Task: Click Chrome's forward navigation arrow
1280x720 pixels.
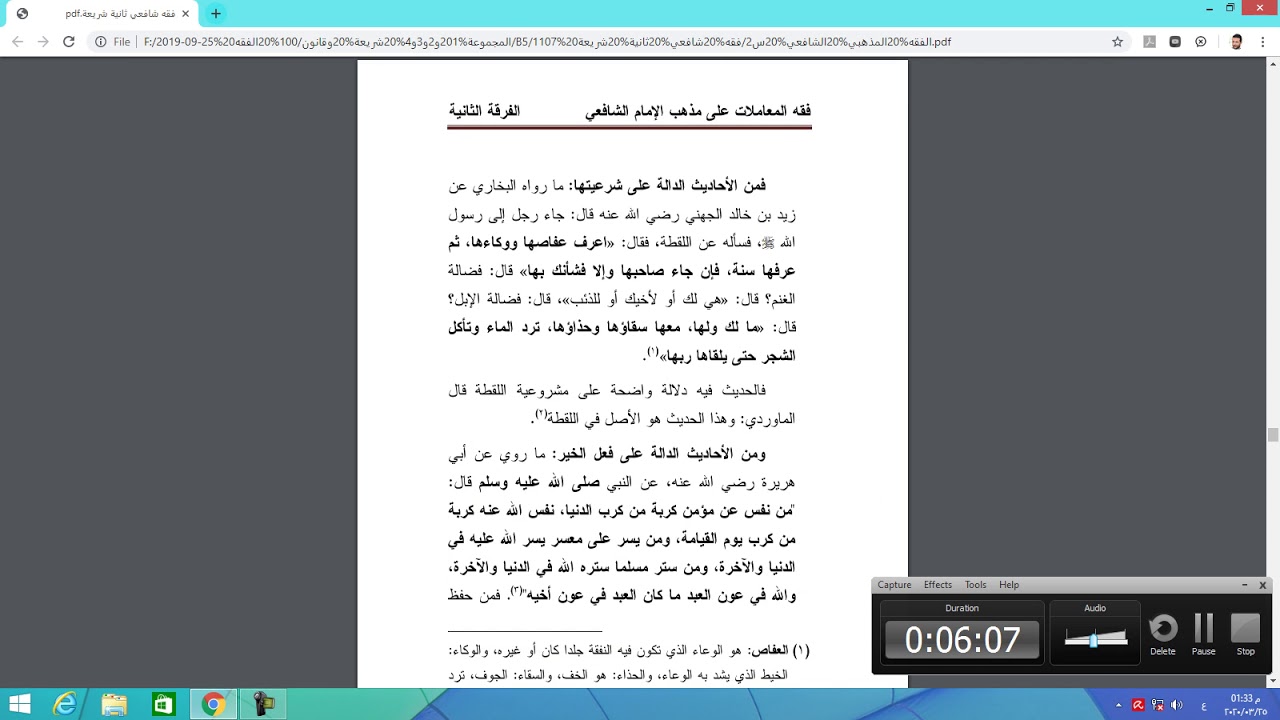Action: point(43,42)
